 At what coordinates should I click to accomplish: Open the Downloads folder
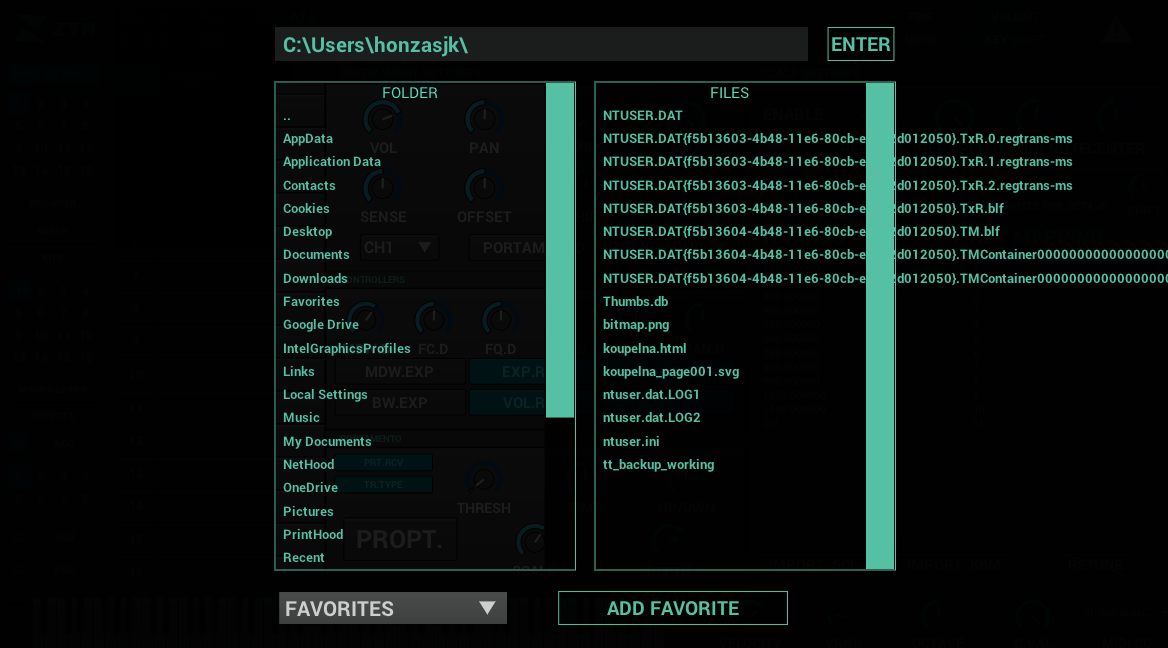click(x=314, y=278)
